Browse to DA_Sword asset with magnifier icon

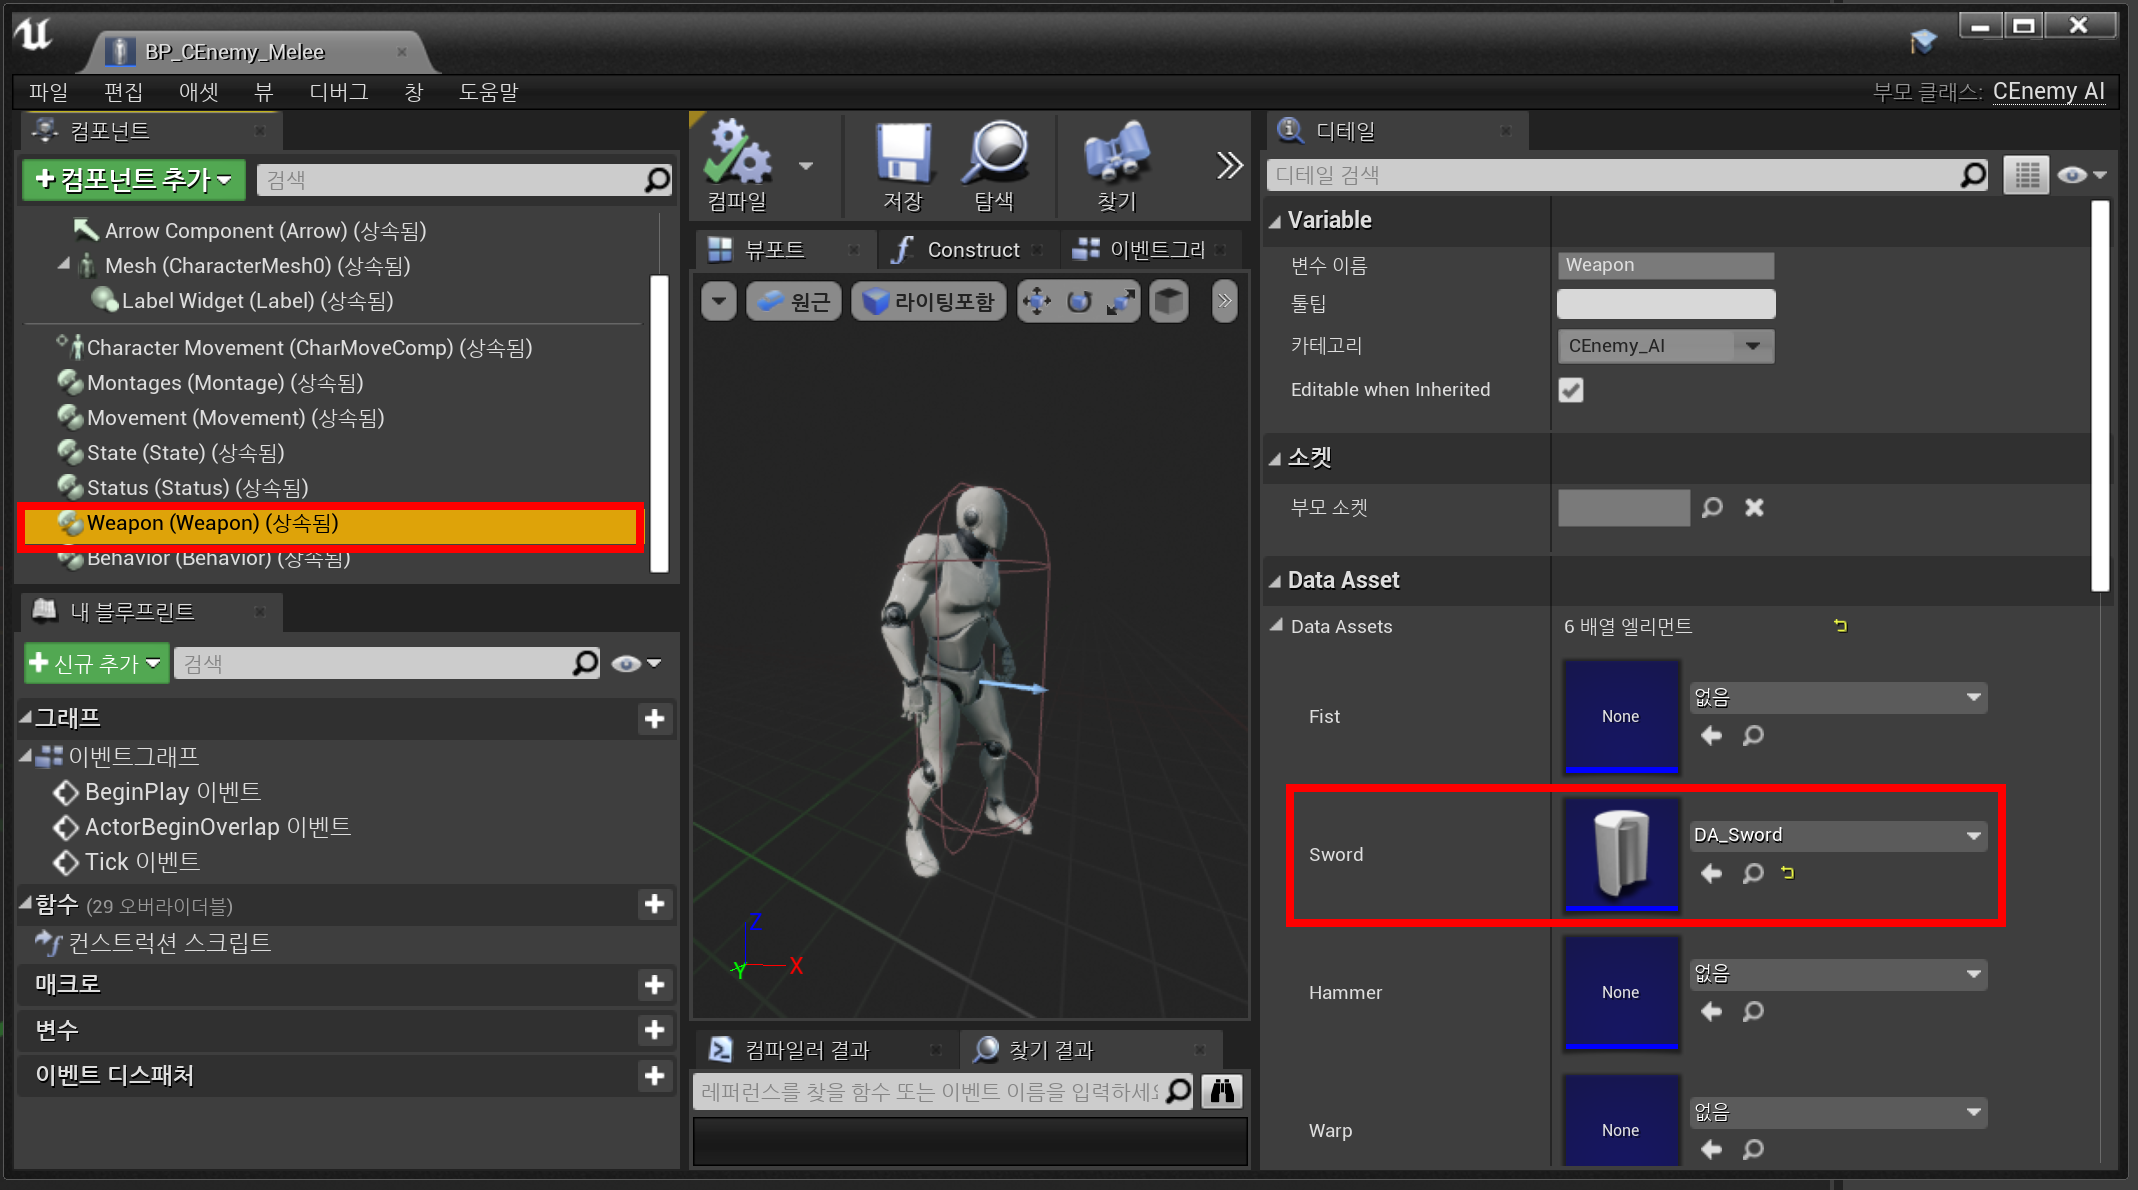coord(1753,874)
